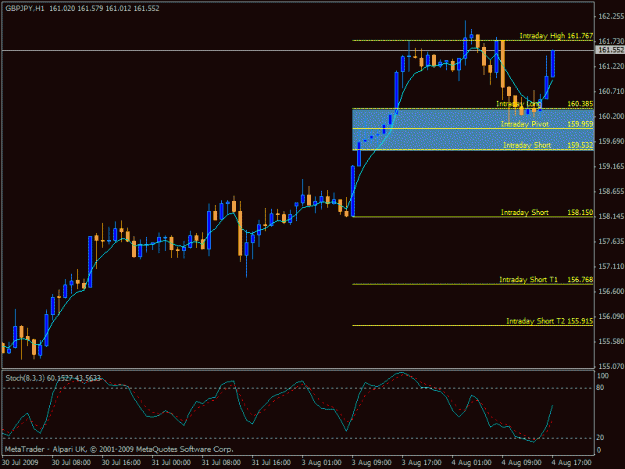Select the Intraday Pivot 159.959 label
Viewport: 625px width, 469px height.
click(546, 124)
